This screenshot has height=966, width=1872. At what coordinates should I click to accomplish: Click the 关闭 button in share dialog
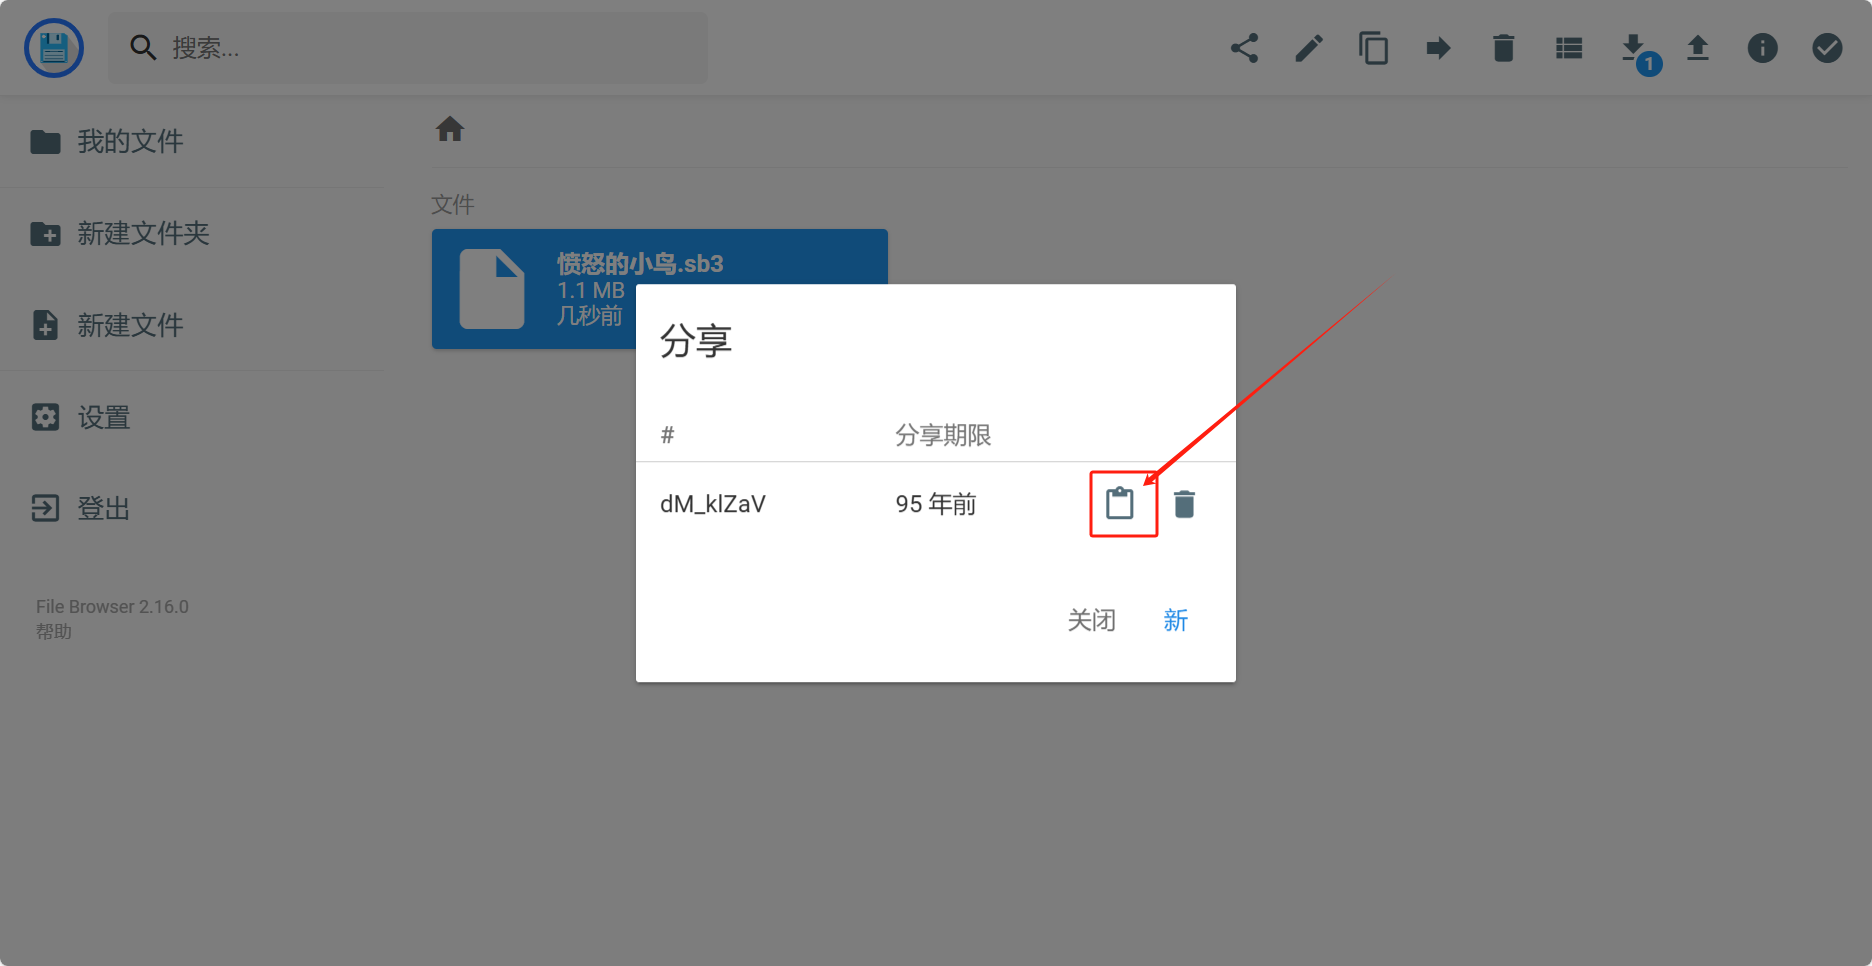tap(1091, 620)
